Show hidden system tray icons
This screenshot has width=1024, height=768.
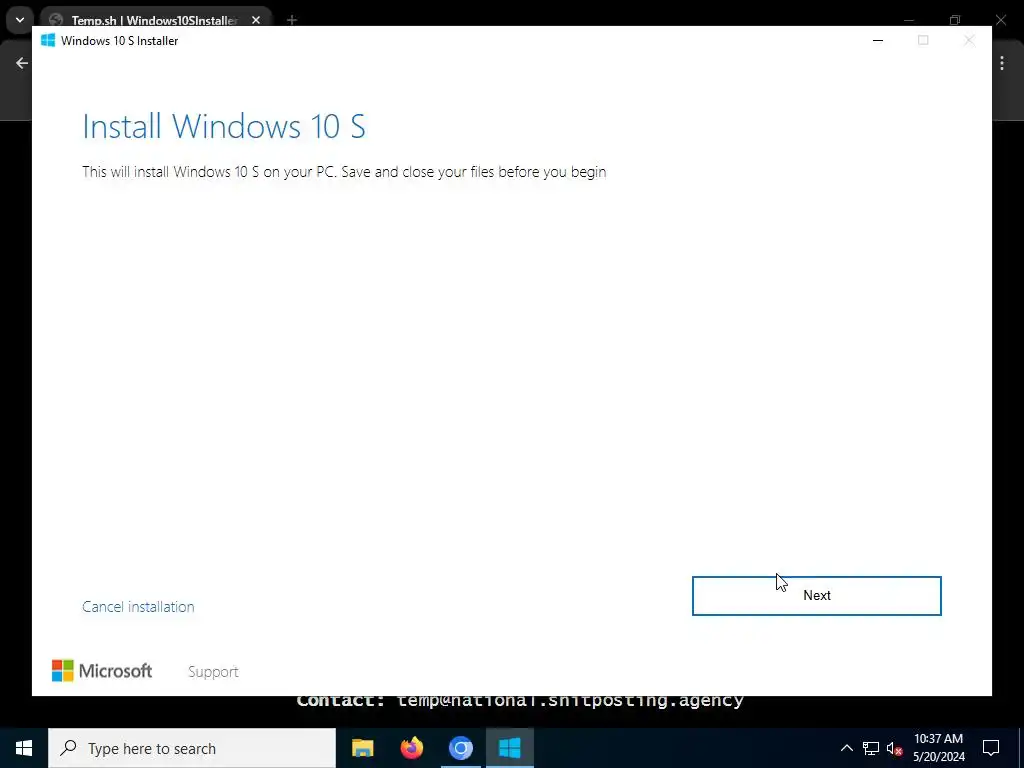click(x=846, y=748)
